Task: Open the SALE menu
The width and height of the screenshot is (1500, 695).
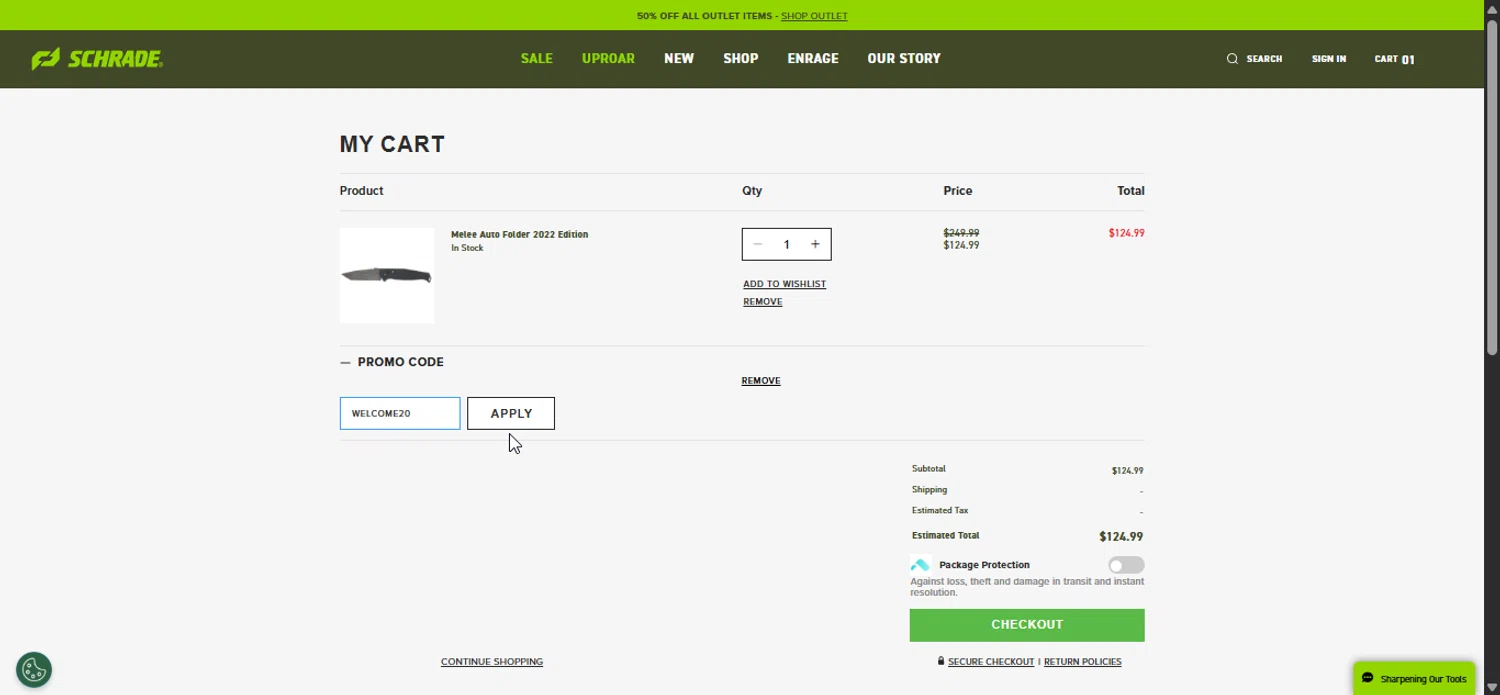Action: (537, 58)
